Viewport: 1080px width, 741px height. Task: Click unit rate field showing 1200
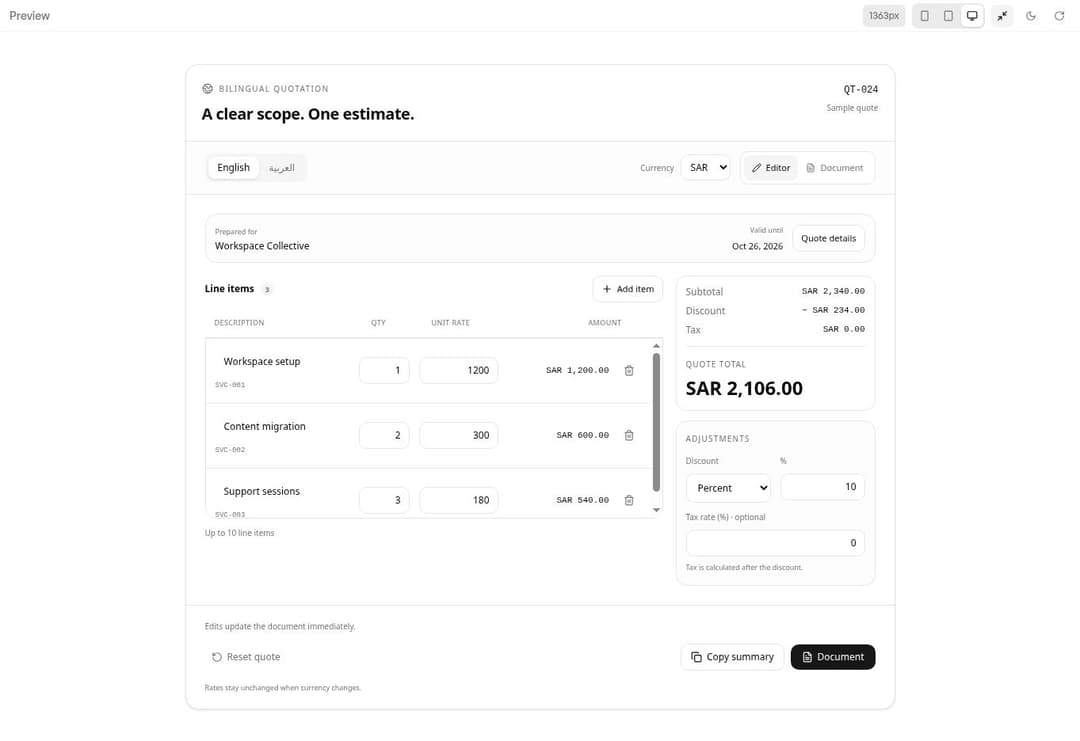click(x=459, y=370)
